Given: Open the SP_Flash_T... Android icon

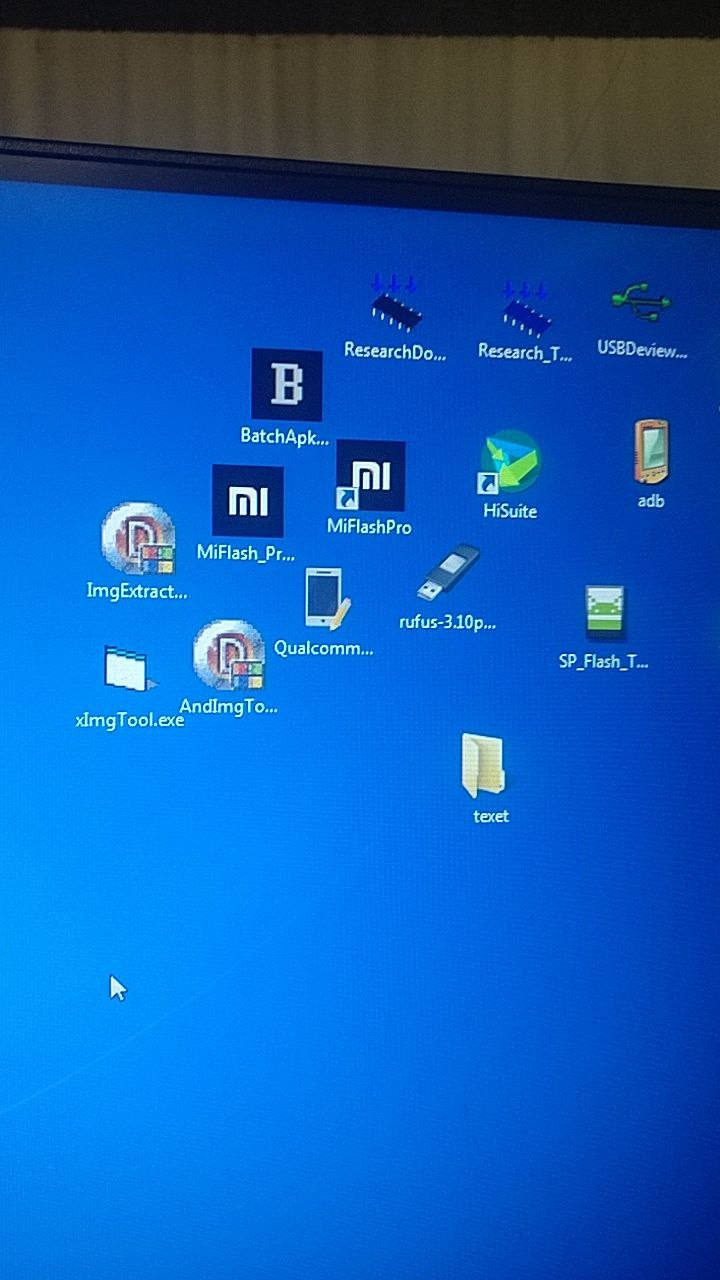Looking at the screenshot, I should [x=605, y=612].
